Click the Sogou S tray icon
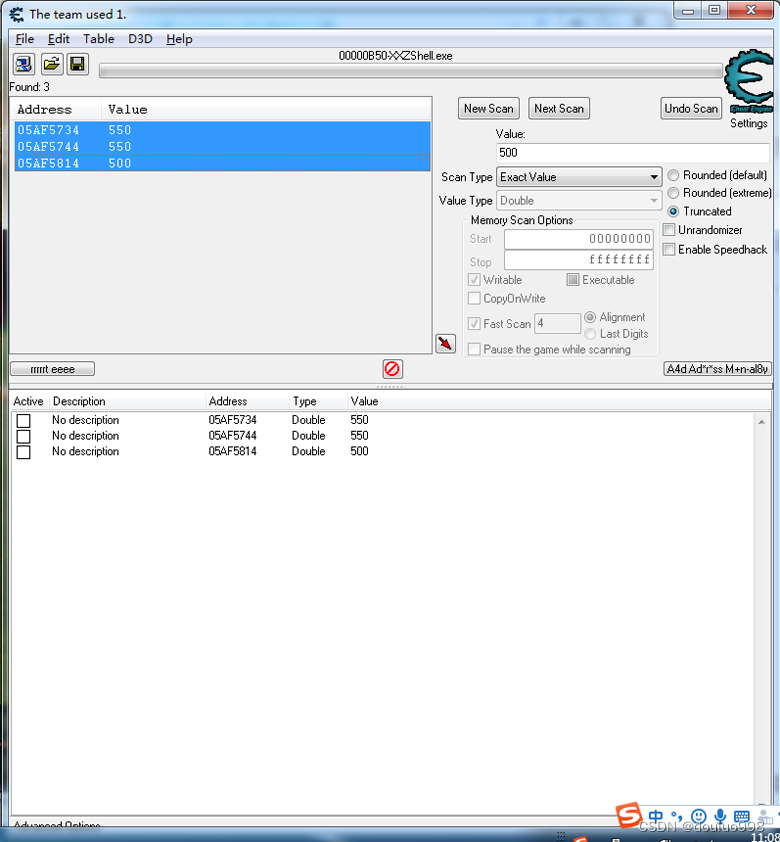780x842 pixels. (x=629, y=815)
